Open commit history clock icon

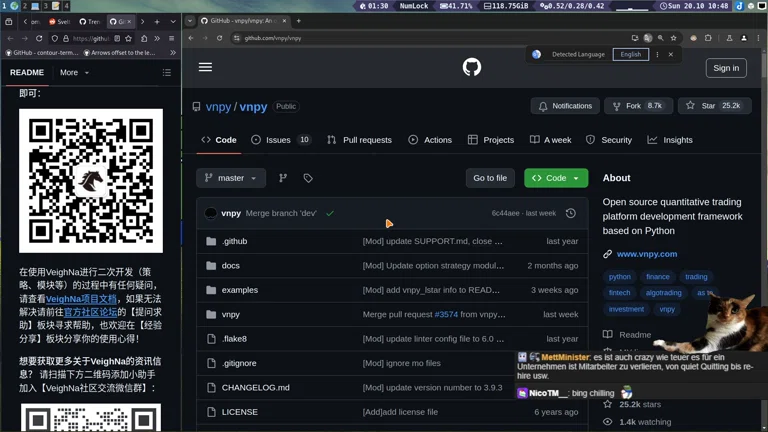(571, 213)
